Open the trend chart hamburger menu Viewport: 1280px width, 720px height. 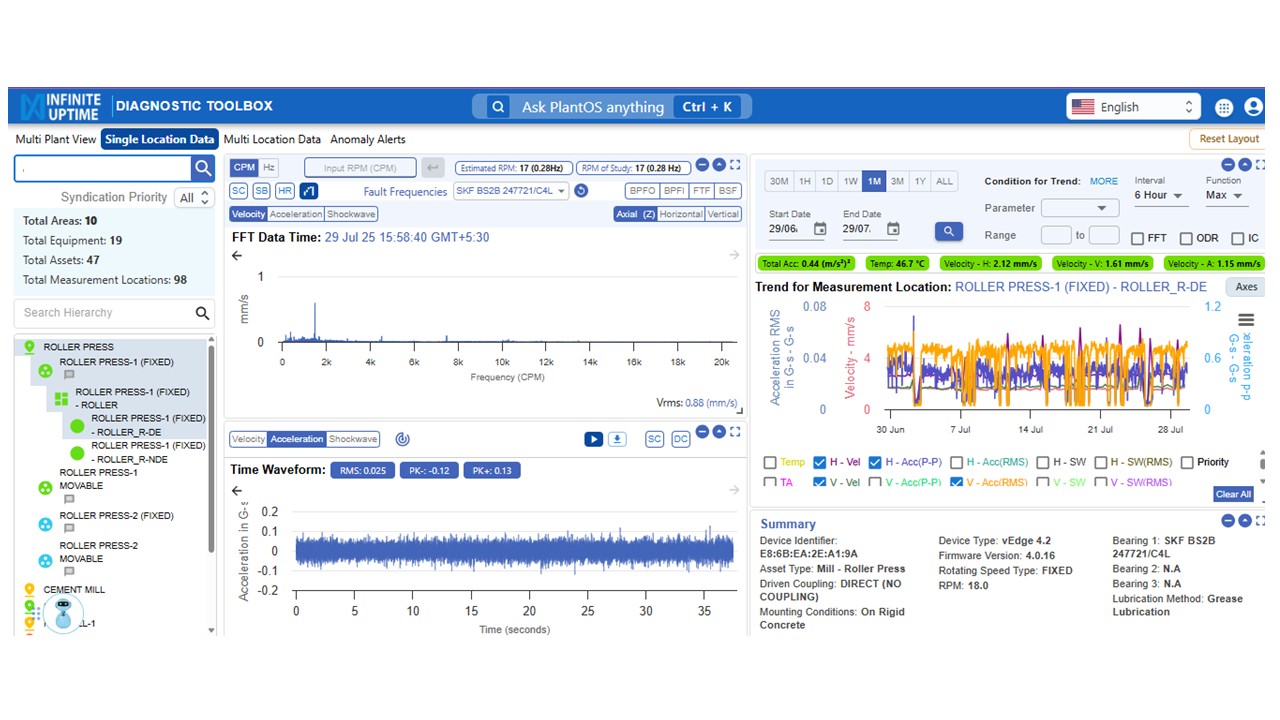pos(1245,320)
